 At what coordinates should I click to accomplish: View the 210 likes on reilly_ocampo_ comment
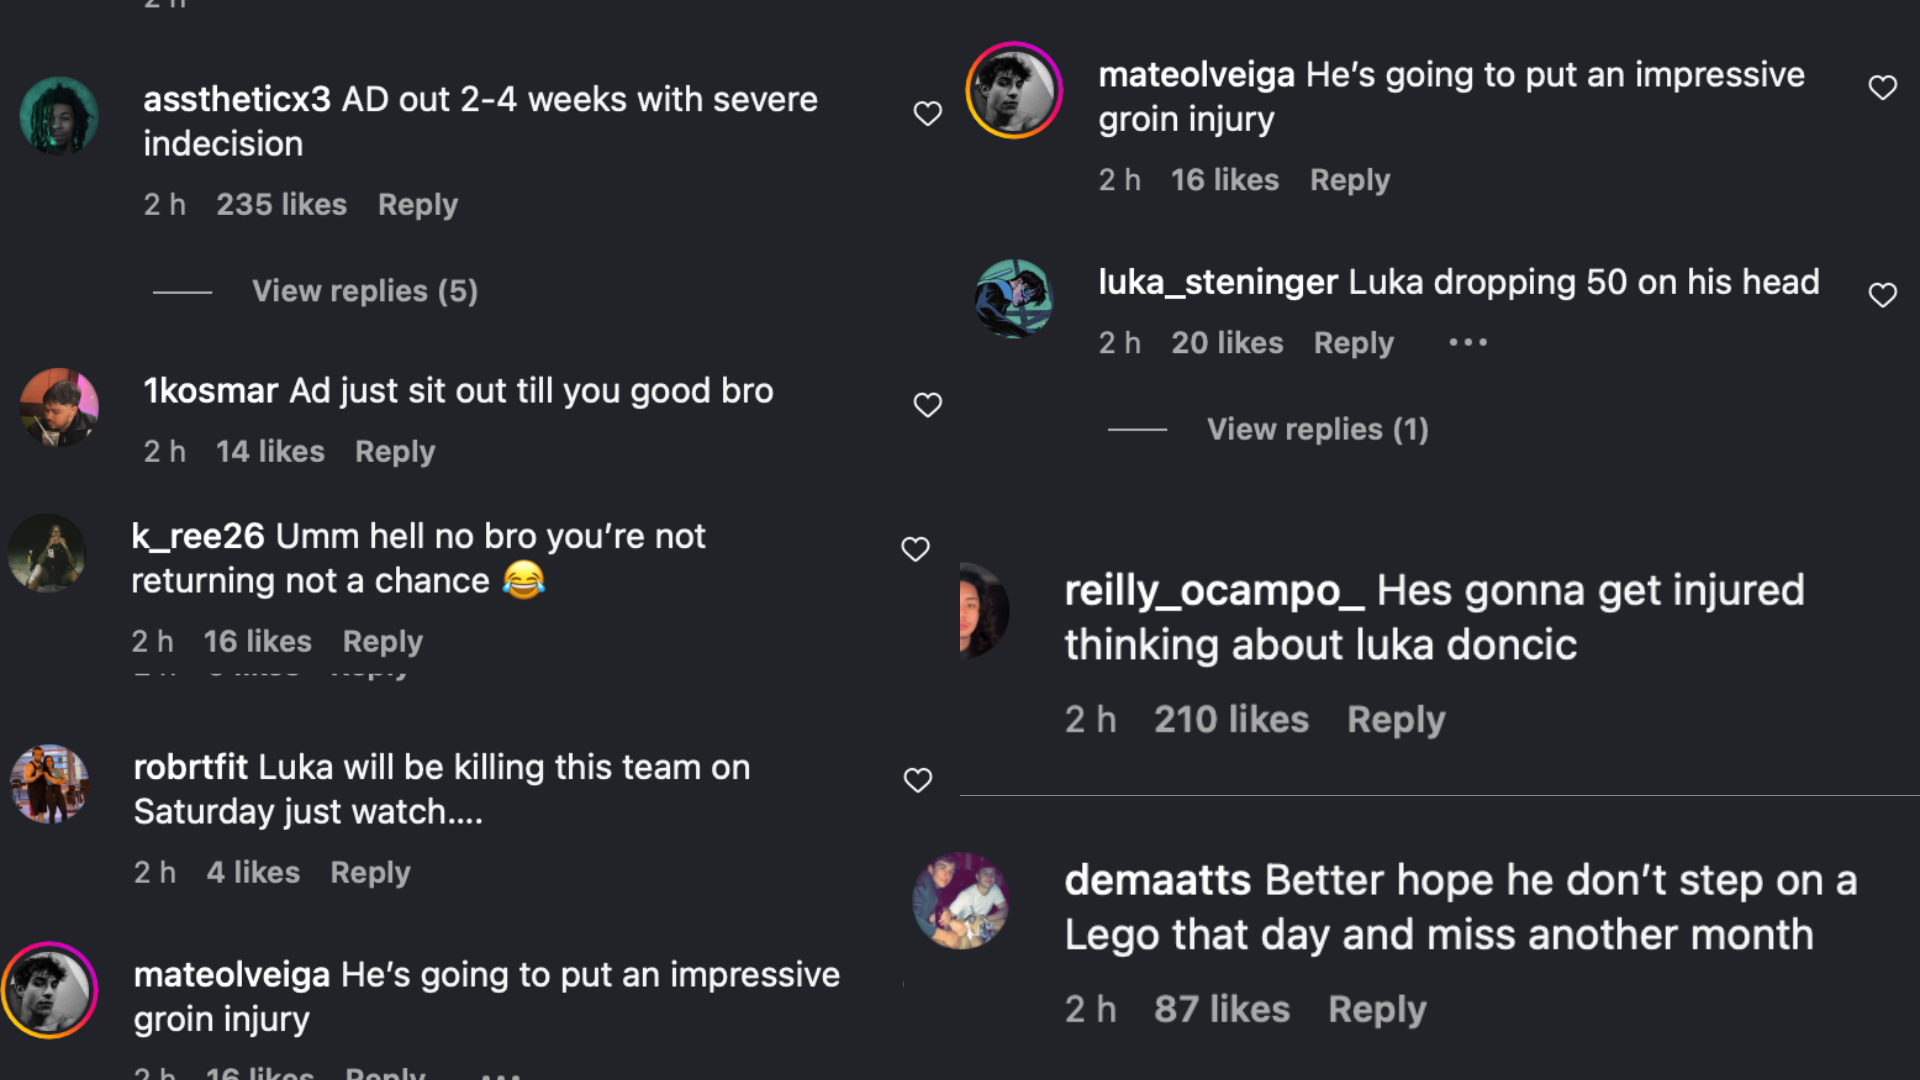coord(1230,720)
